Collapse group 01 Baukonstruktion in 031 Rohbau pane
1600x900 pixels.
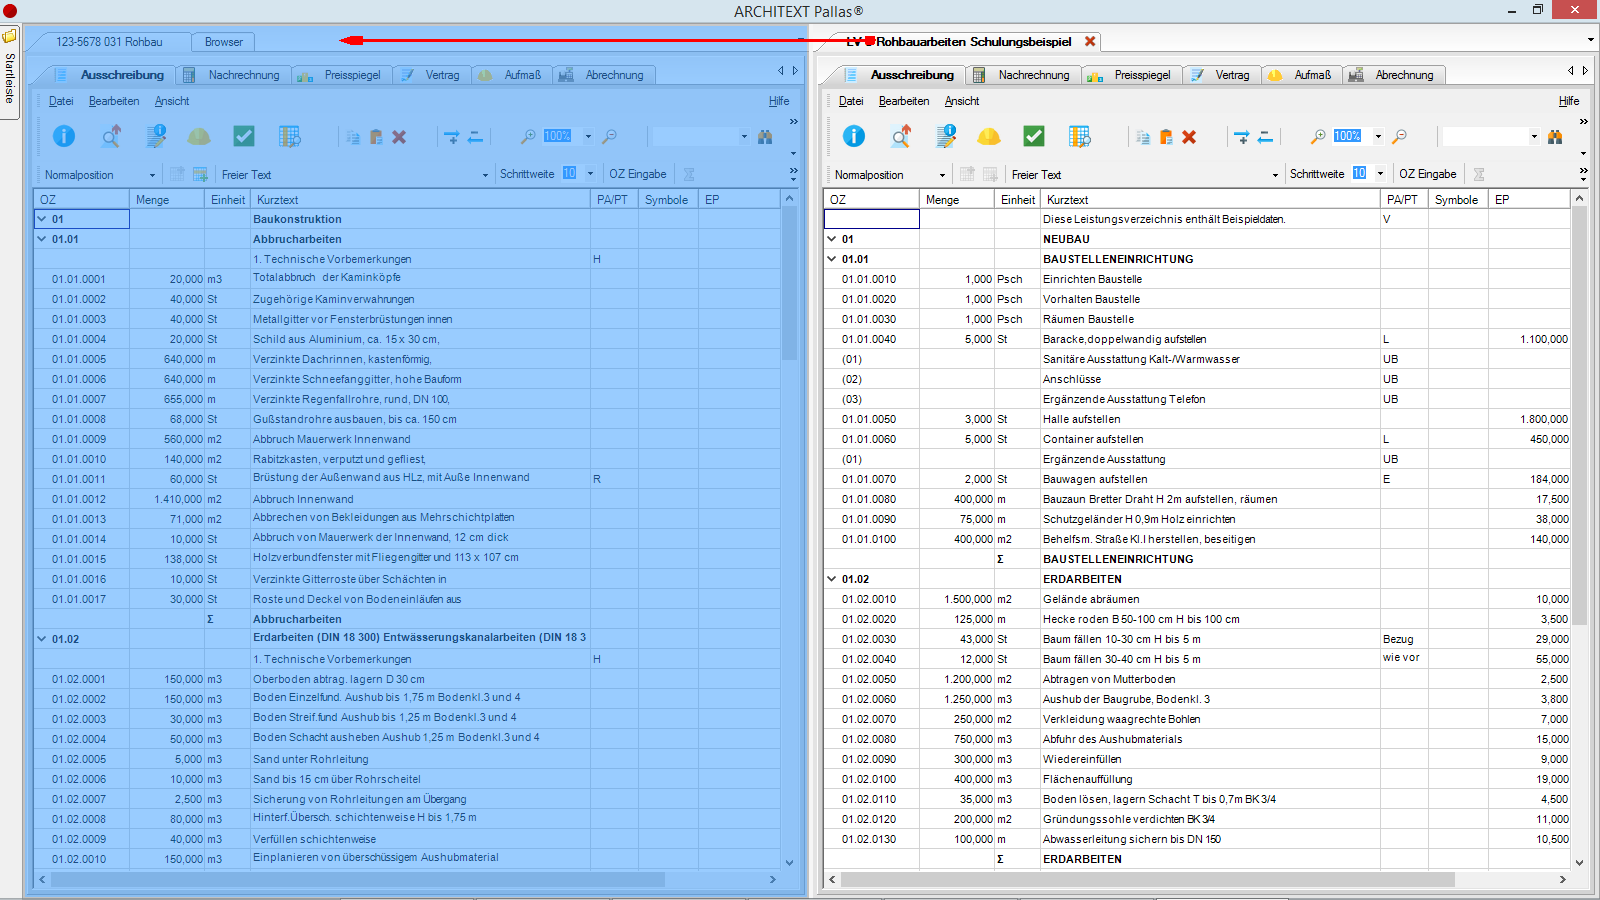pyautogui.click(x=42, y=219)
